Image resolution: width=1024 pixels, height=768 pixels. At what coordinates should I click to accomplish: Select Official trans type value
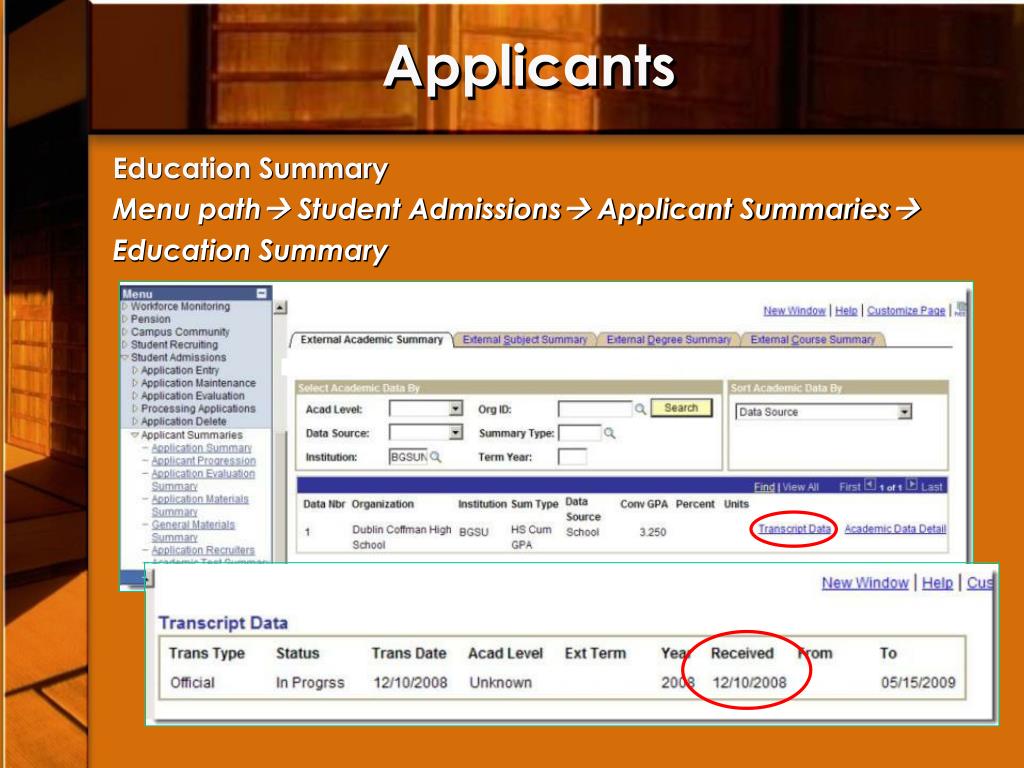192,683
